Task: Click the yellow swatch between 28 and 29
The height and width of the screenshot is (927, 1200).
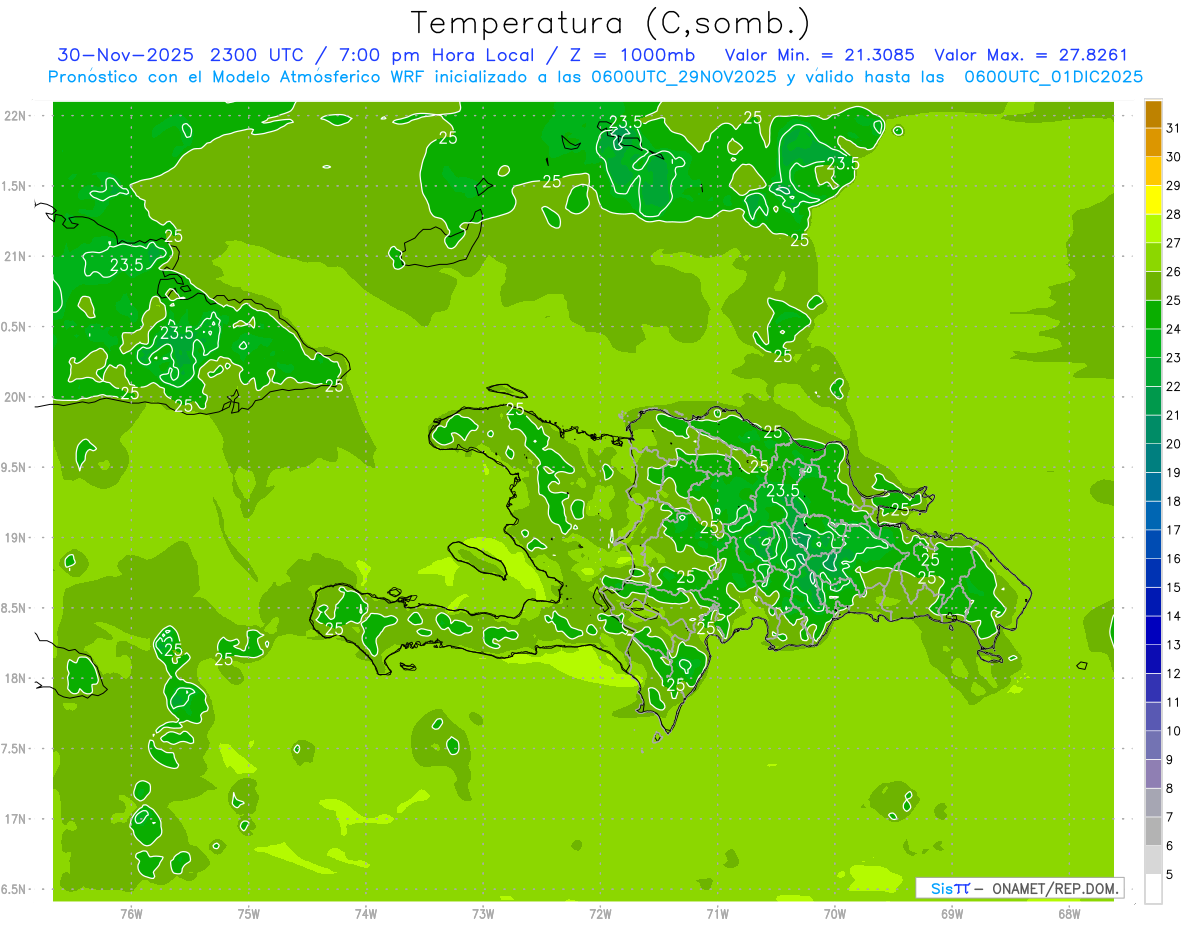Action: pos(1153,201)
